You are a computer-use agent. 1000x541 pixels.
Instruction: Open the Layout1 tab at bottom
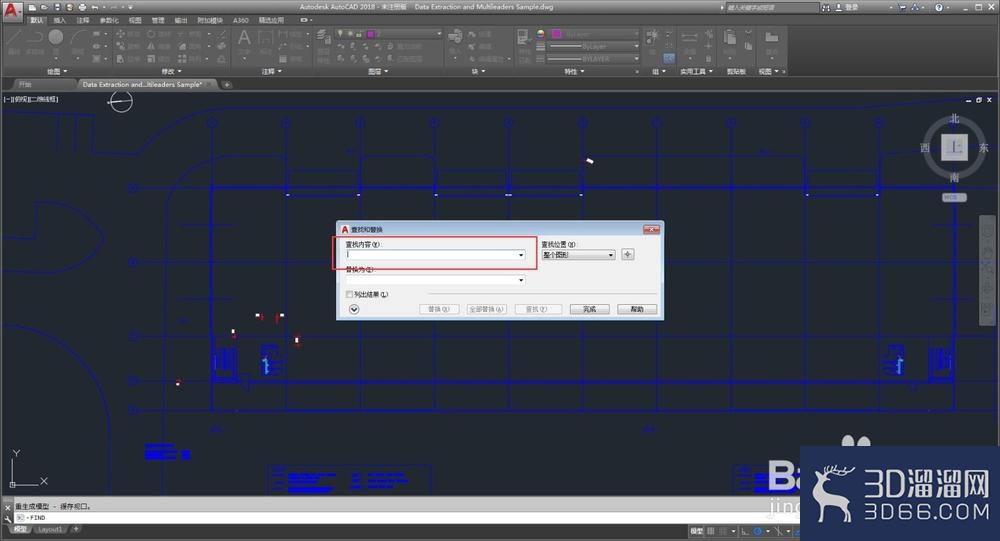pyautogui.click(x=50, y=530)
